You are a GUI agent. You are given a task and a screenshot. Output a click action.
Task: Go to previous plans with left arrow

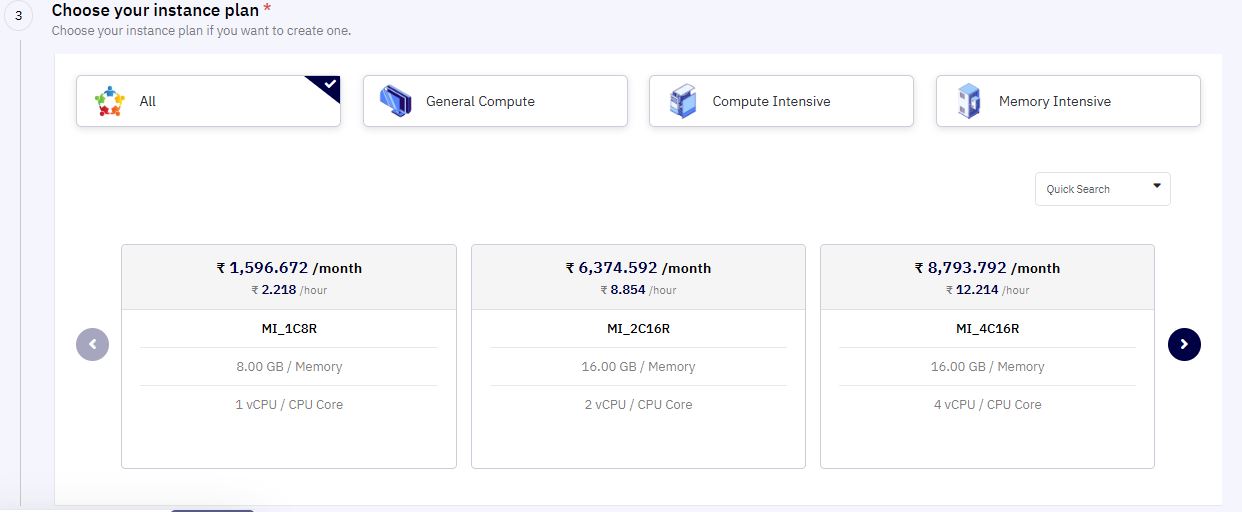tap(93, 344)
